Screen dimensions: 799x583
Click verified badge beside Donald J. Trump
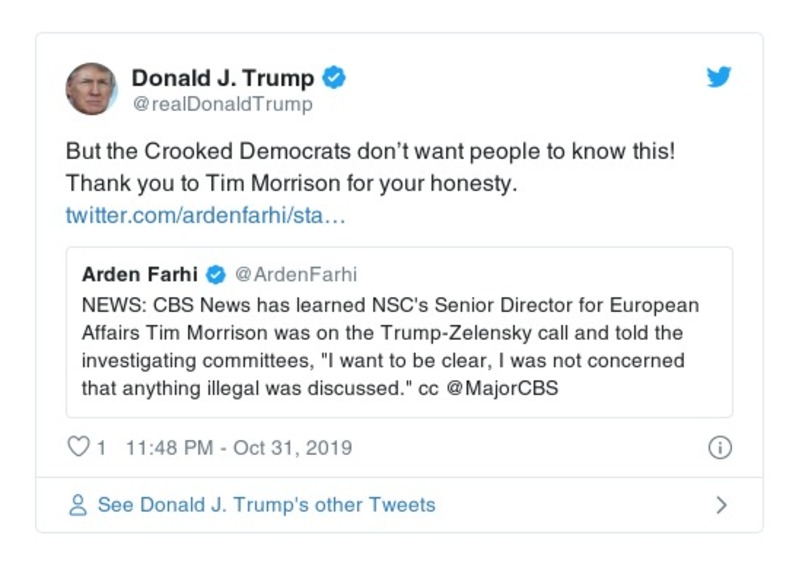(x=334, y=78)
